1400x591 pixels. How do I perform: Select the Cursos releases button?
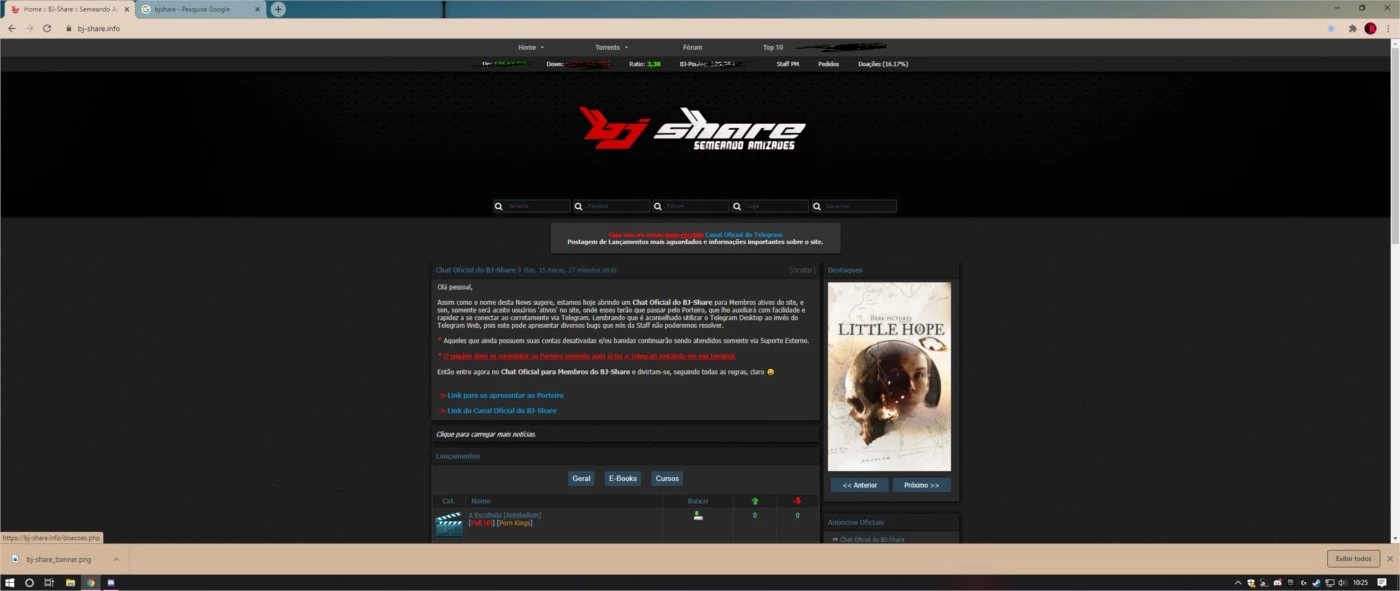tap(667, 478)
